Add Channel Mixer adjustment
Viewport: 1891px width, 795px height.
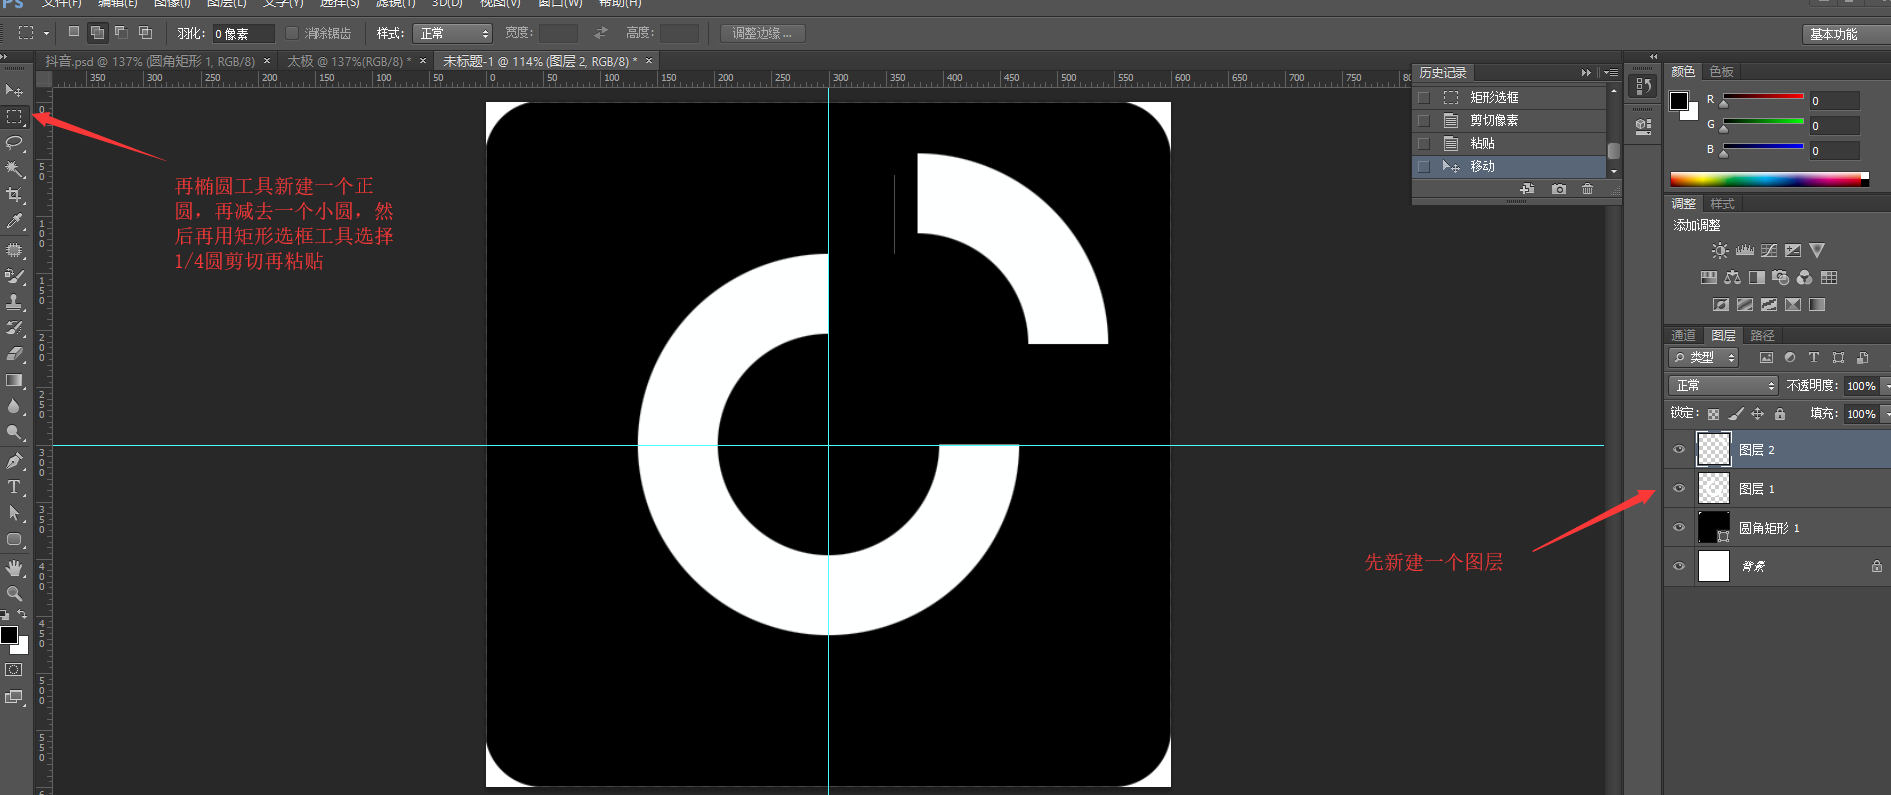coord(1804,278)
